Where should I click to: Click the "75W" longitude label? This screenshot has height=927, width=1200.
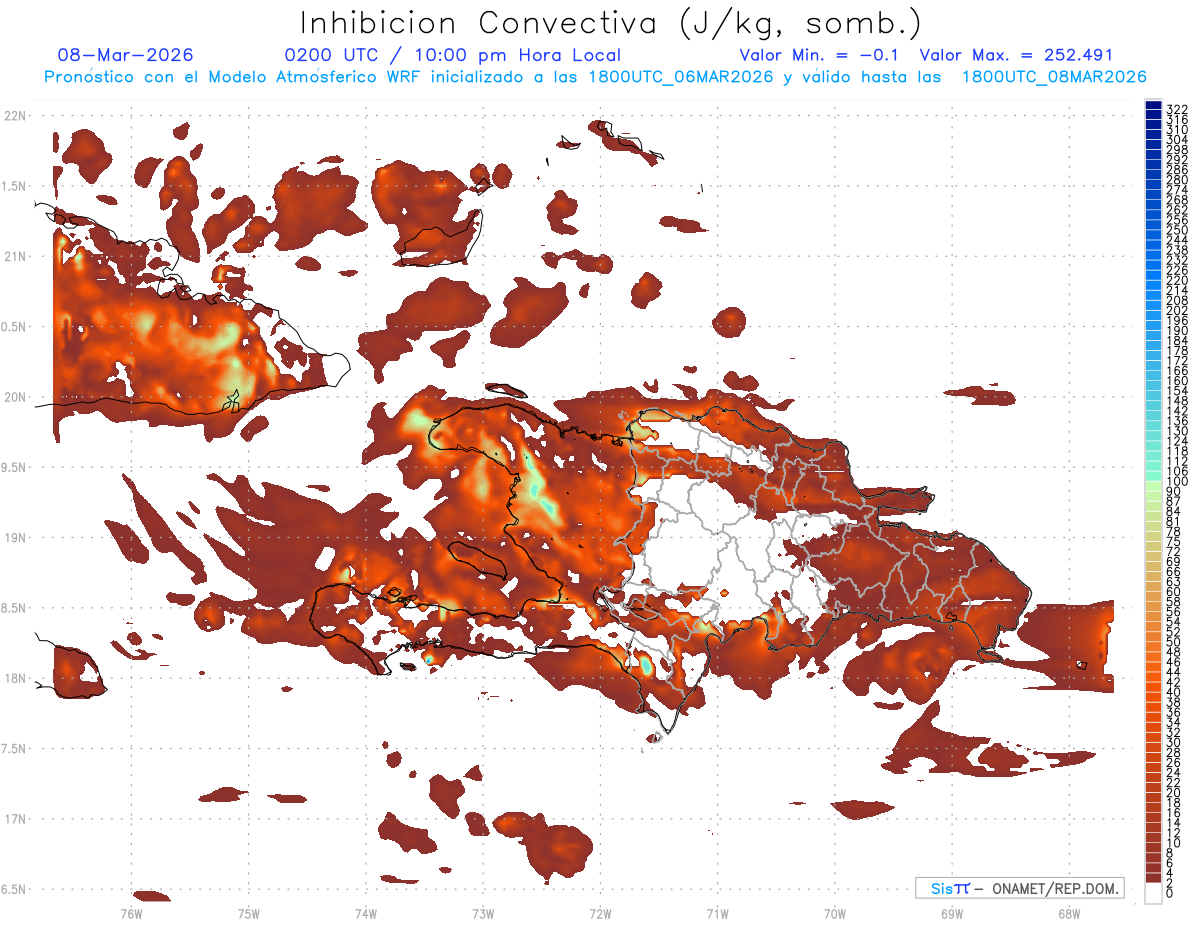[x=249, y=912]
